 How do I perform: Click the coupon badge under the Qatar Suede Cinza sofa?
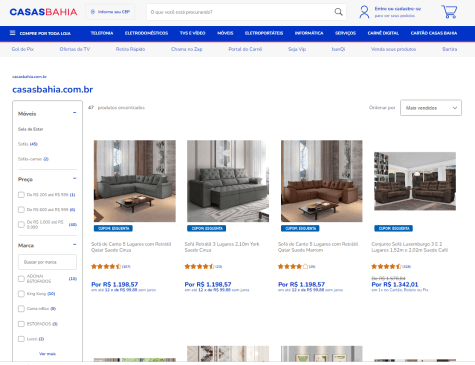tap(113, 228)
